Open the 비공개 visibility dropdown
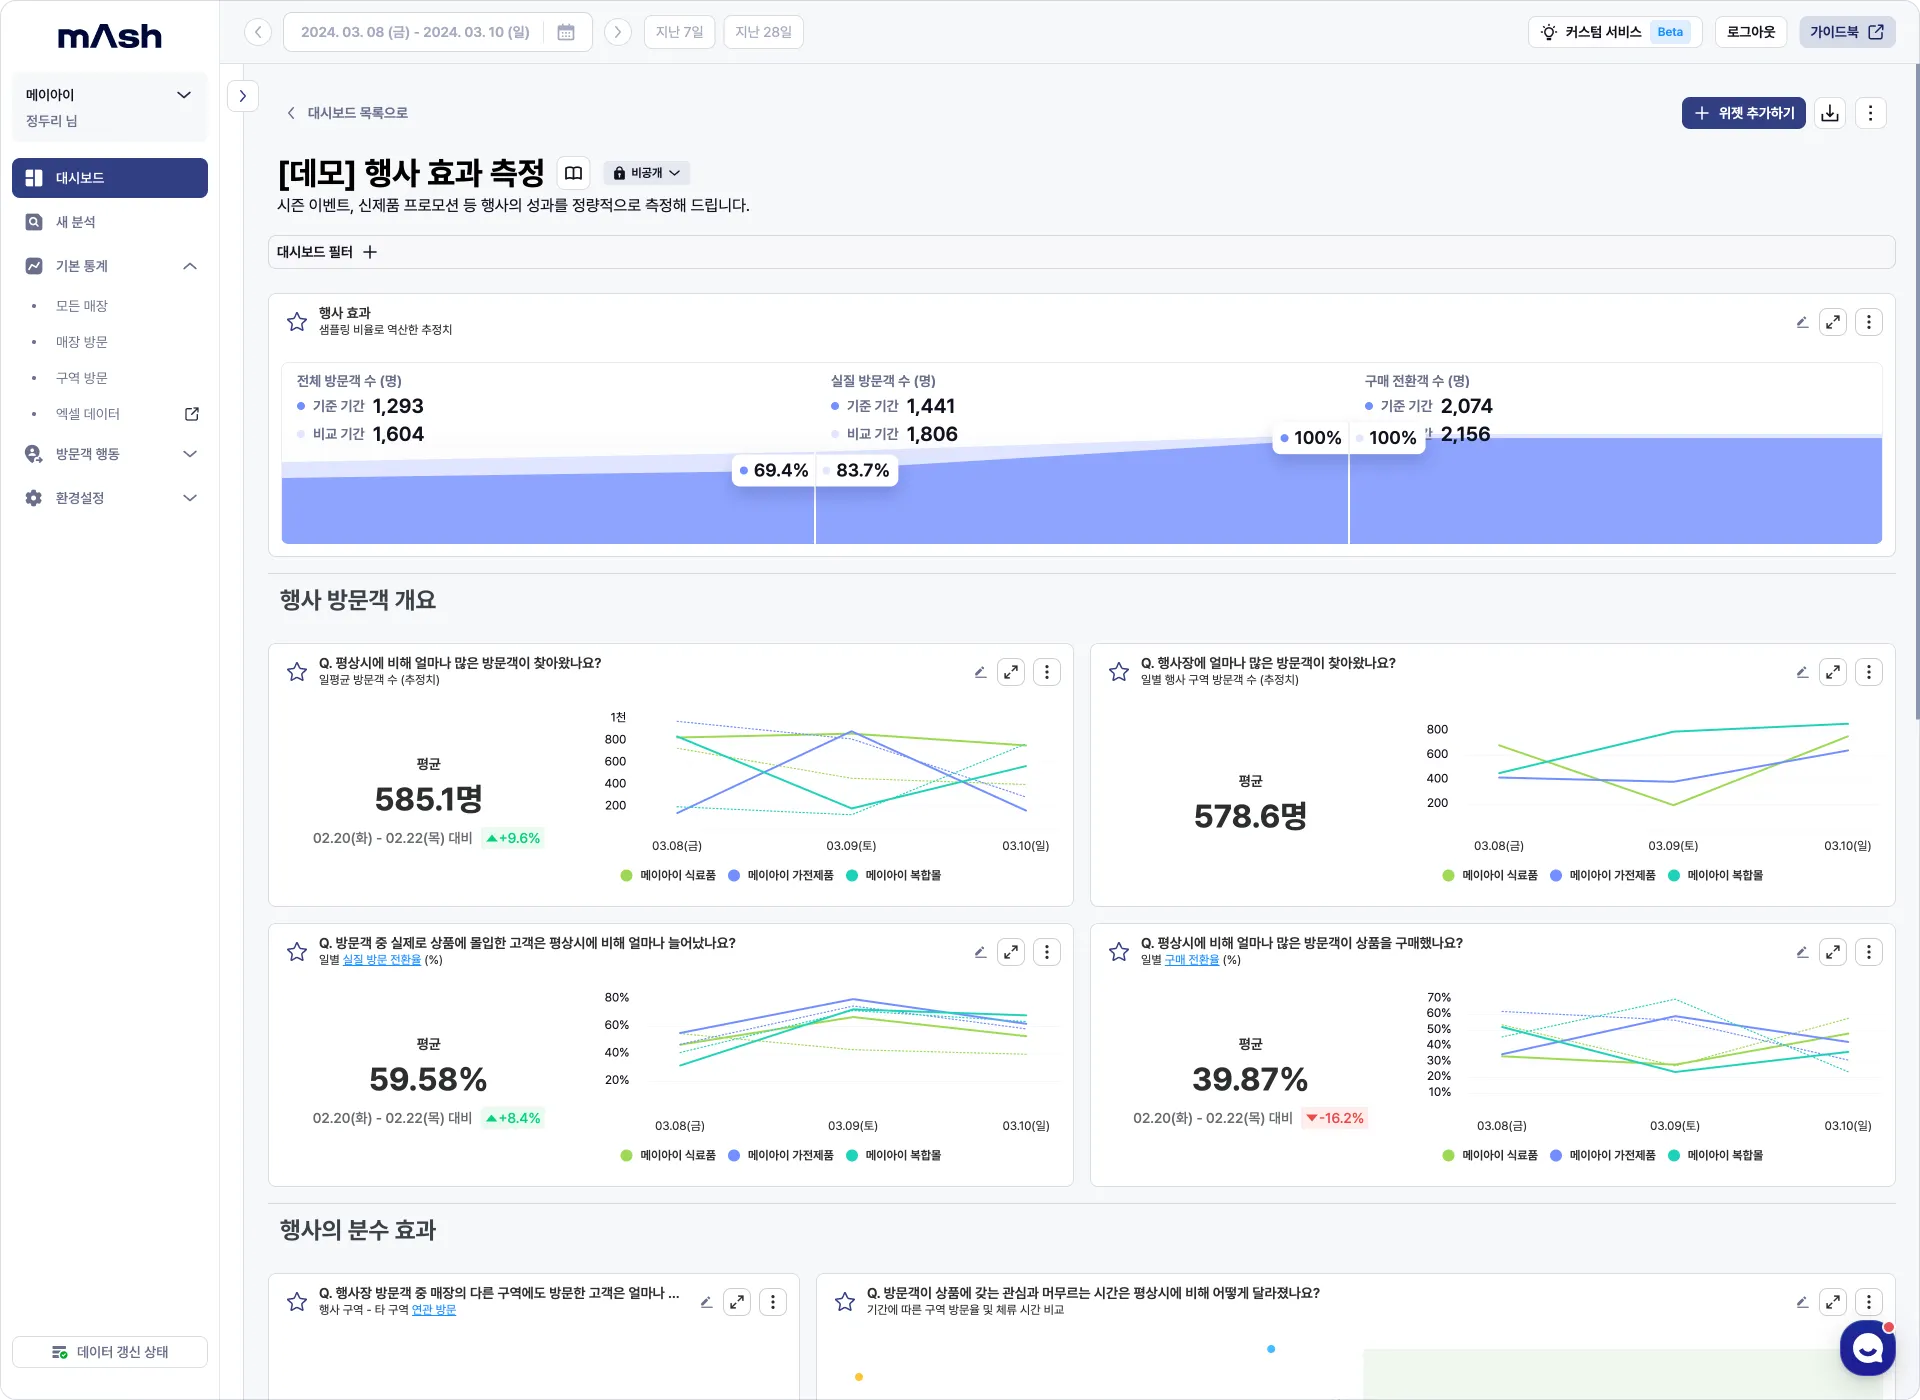 point(647,173)
